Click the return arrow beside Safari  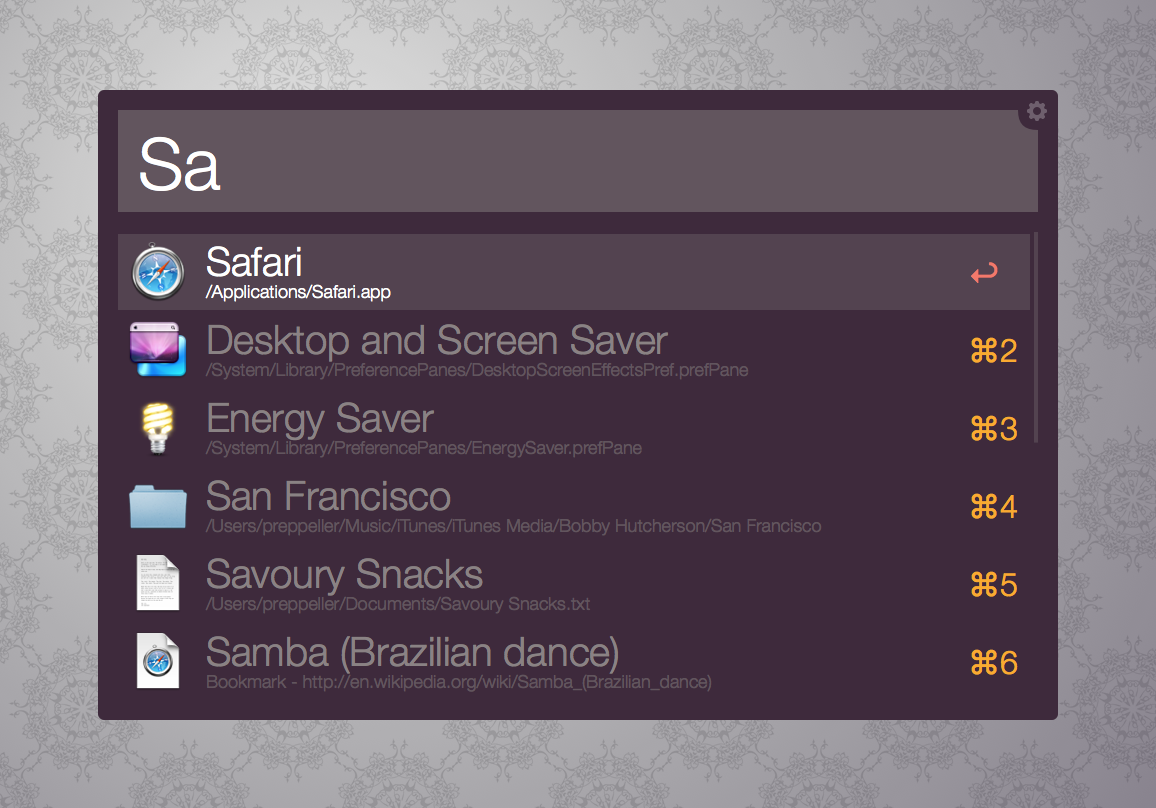(x=984, y=273)
